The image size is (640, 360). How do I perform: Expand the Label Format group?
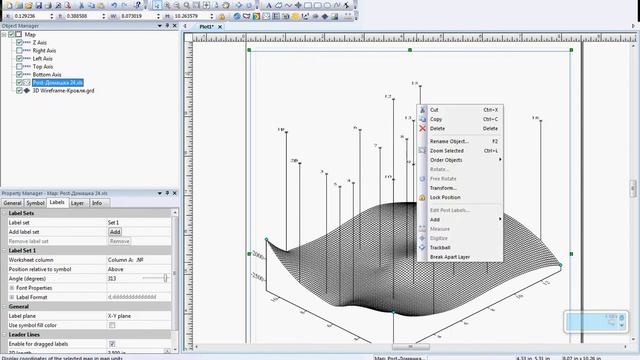pyautogui.click(x=12, y=297)
